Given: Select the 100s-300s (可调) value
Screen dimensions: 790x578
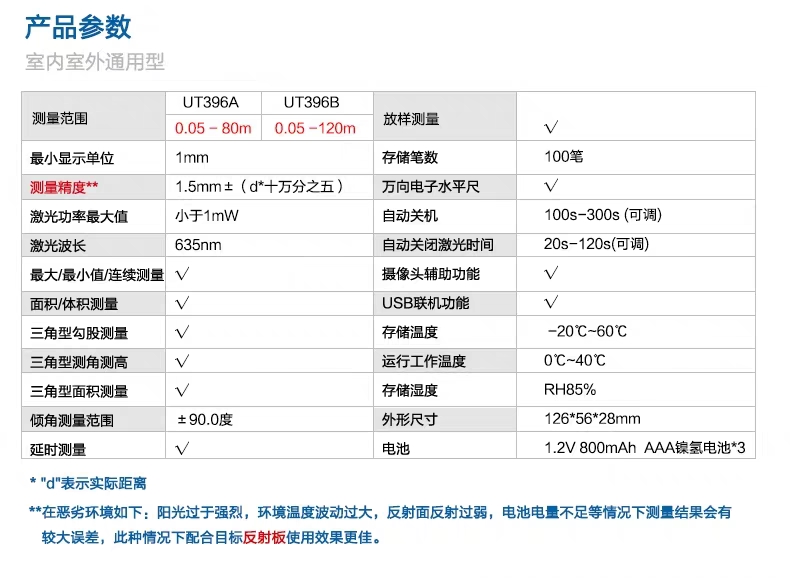Looking at the screenshot, I should point(603,215).
